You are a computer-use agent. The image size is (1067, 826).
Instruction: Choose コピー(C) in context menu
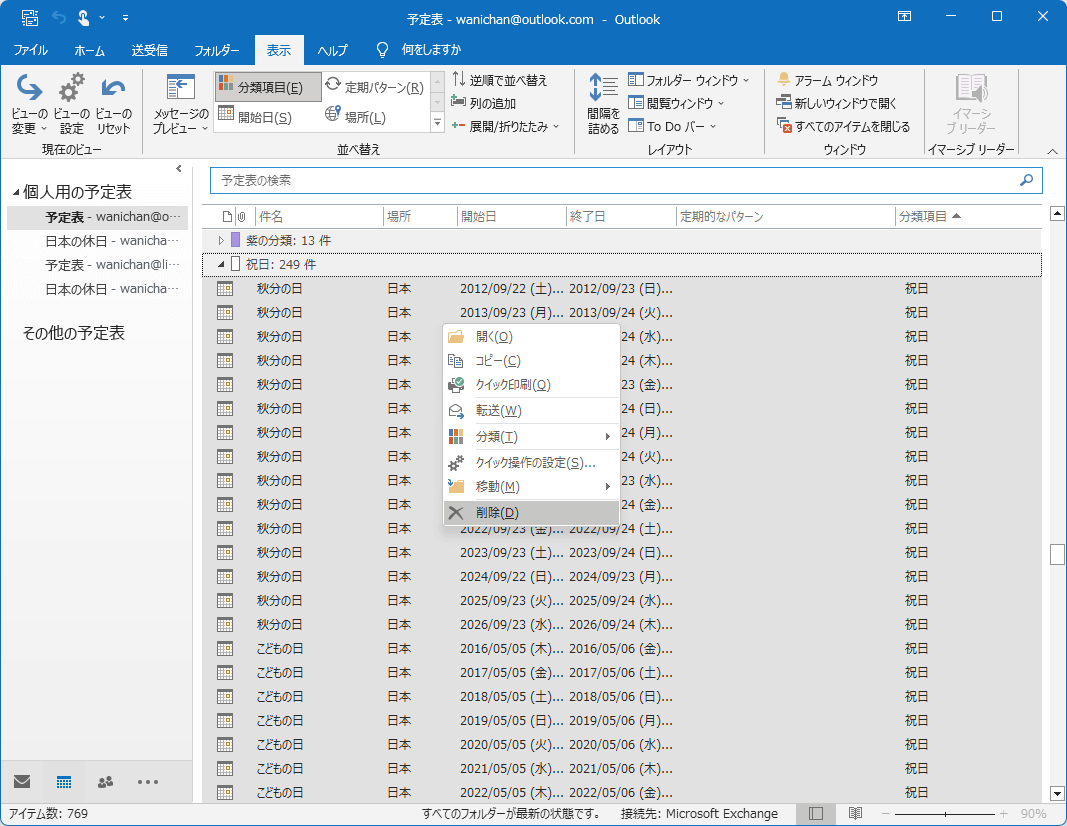pos(531,361)
